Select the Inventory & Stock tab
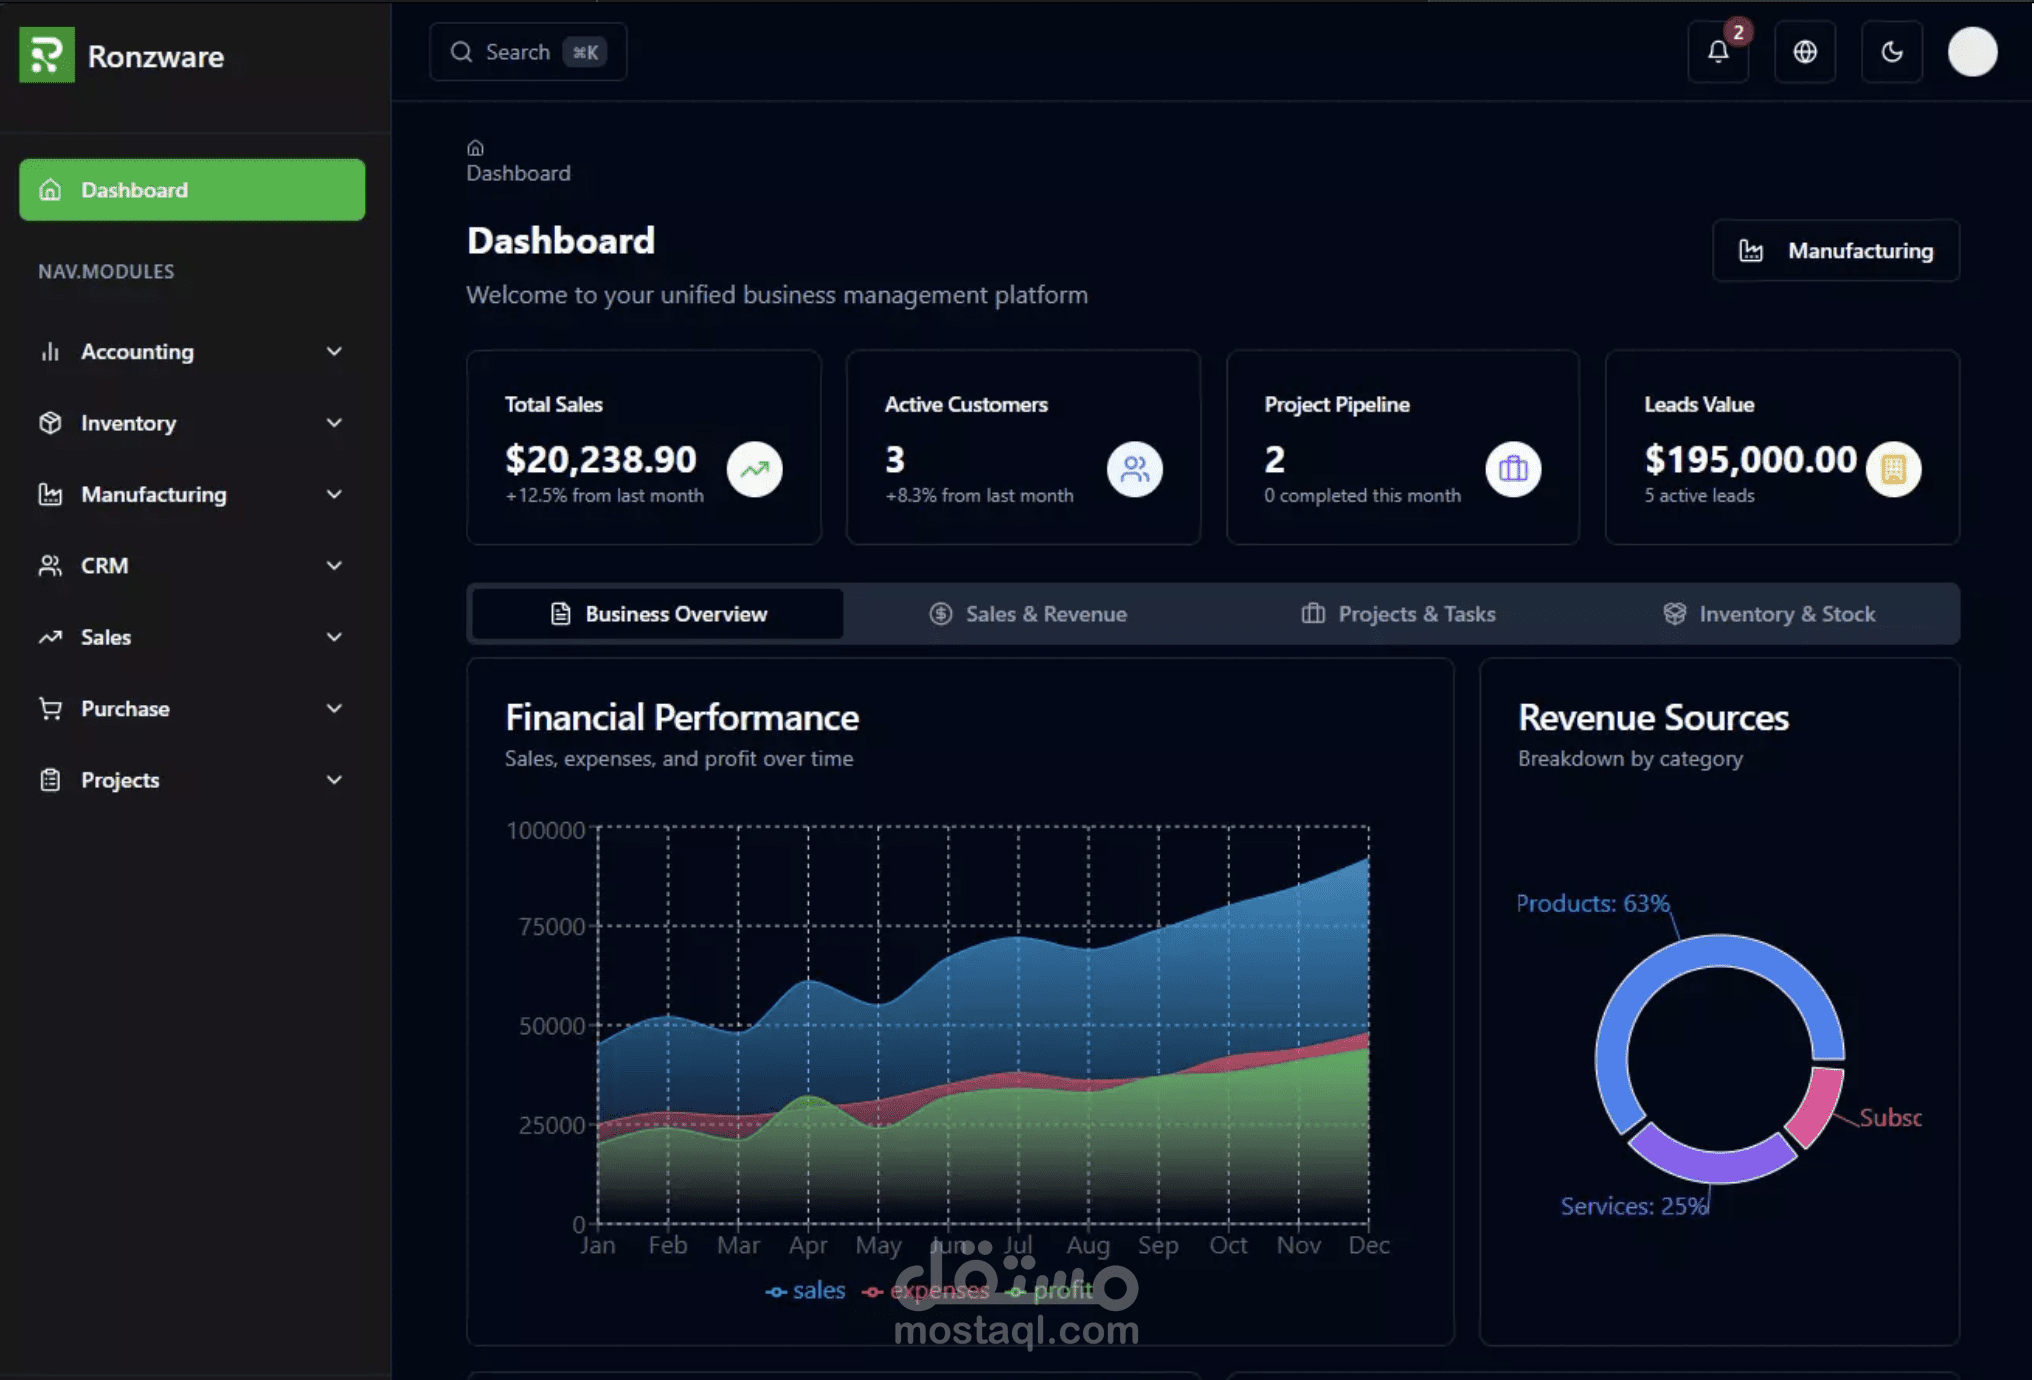2034x1380 pixels. [1768, 614]
